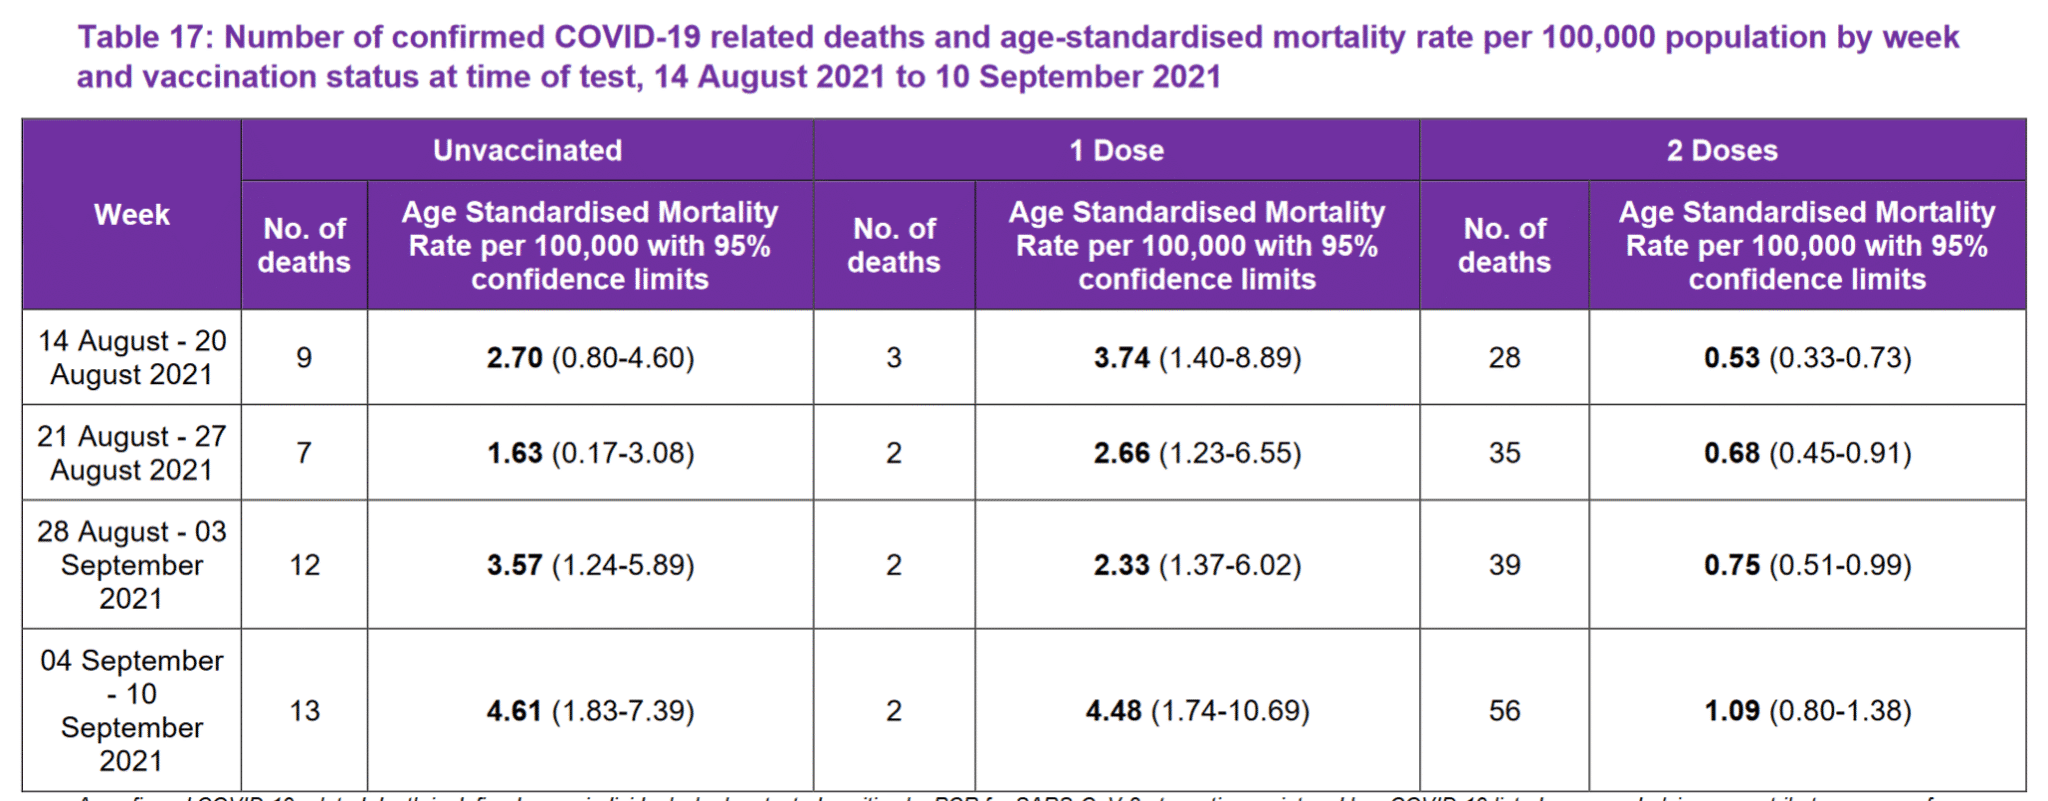Click the Table 17 title text
The width and height of the screenshot is (2048, 801).
[1018, 57]
